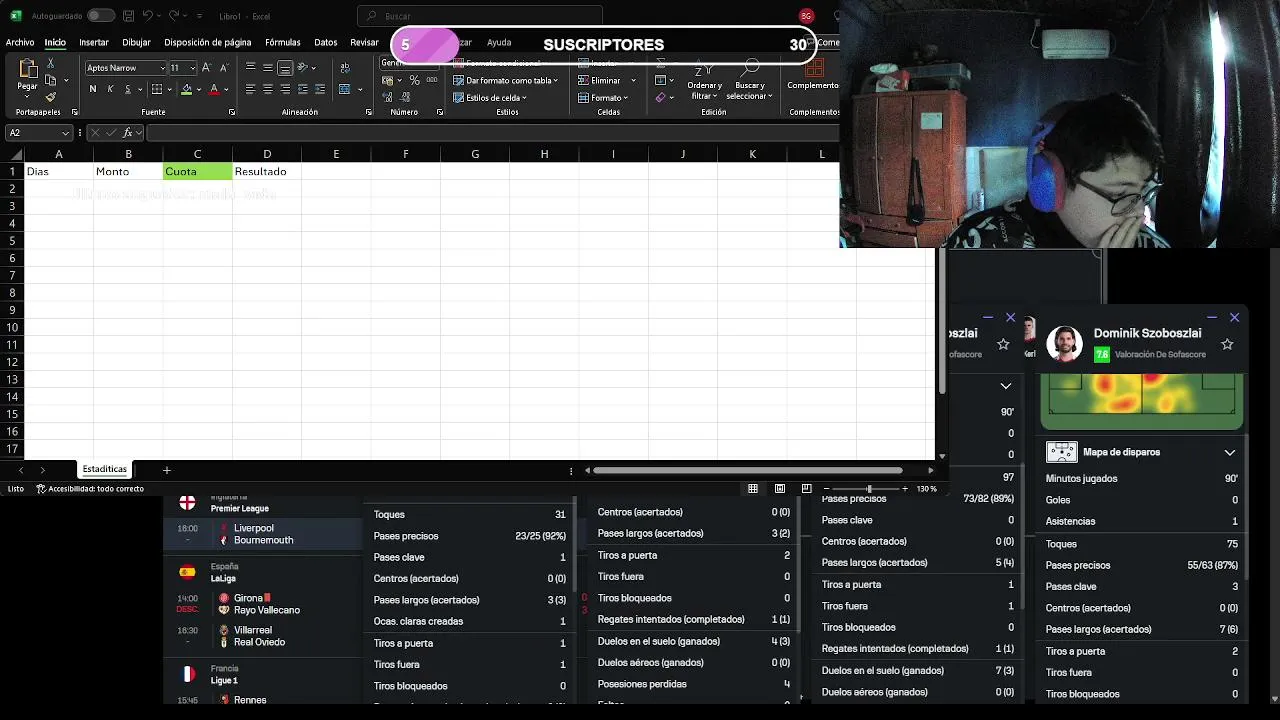Adjust the zoom slider in status bar
Screen dimensions: 1280x720
[x=868, y=489]
